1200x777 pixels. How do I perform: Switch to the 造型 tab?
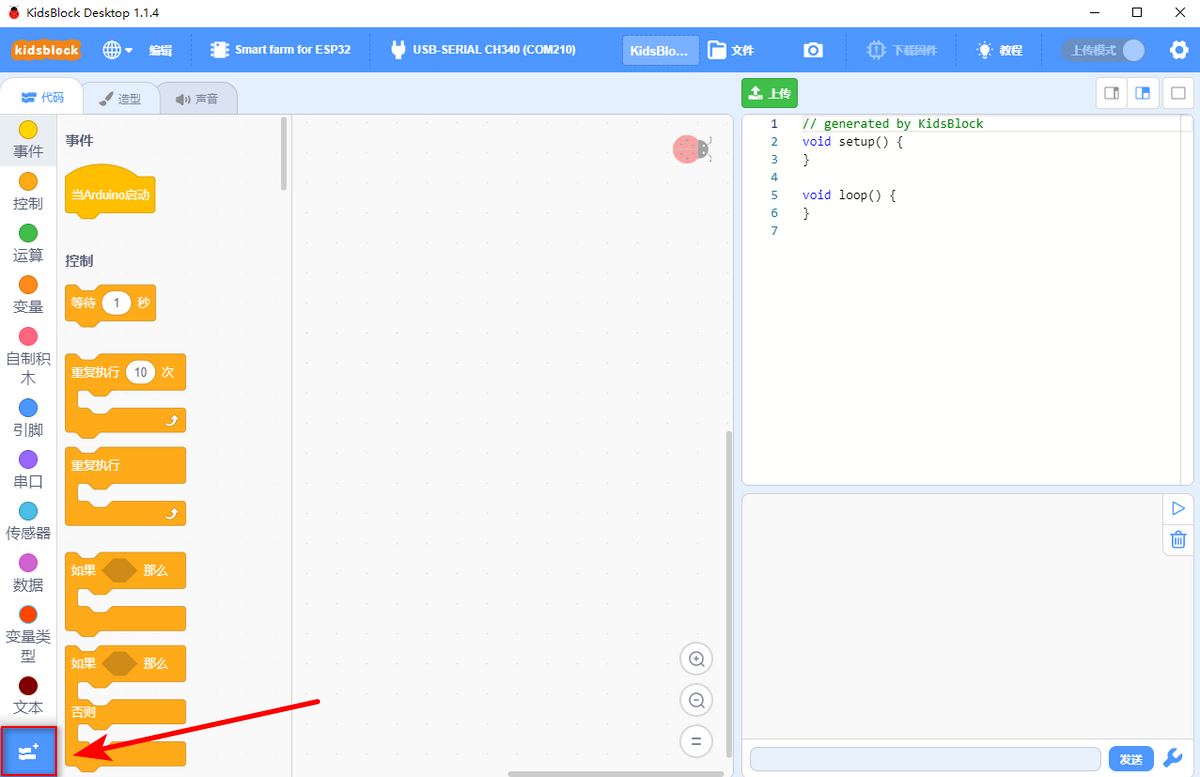click(119, 99)
